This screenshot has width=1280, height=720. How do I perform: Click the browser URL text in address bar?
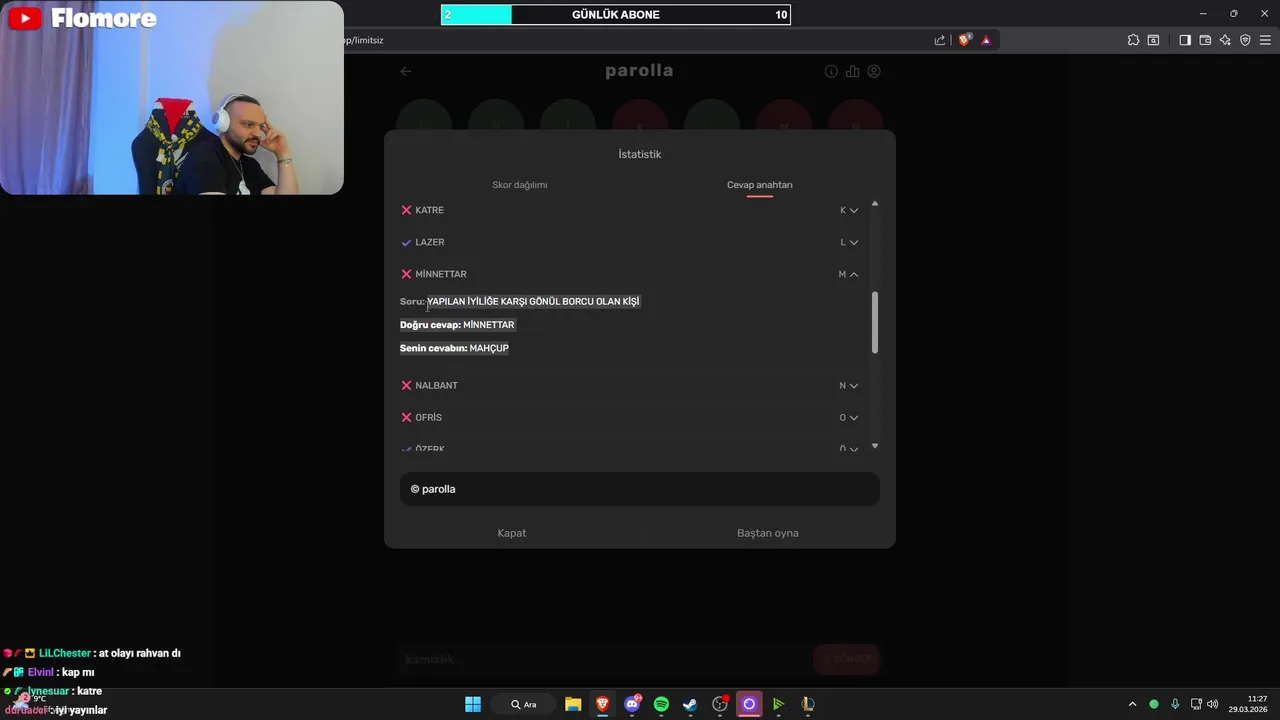364,40
